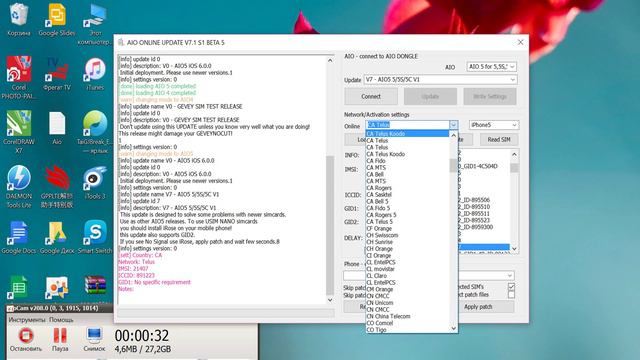Choose CA Bell from the list
This screenshot has height=360, width=640.
[407, 174]
